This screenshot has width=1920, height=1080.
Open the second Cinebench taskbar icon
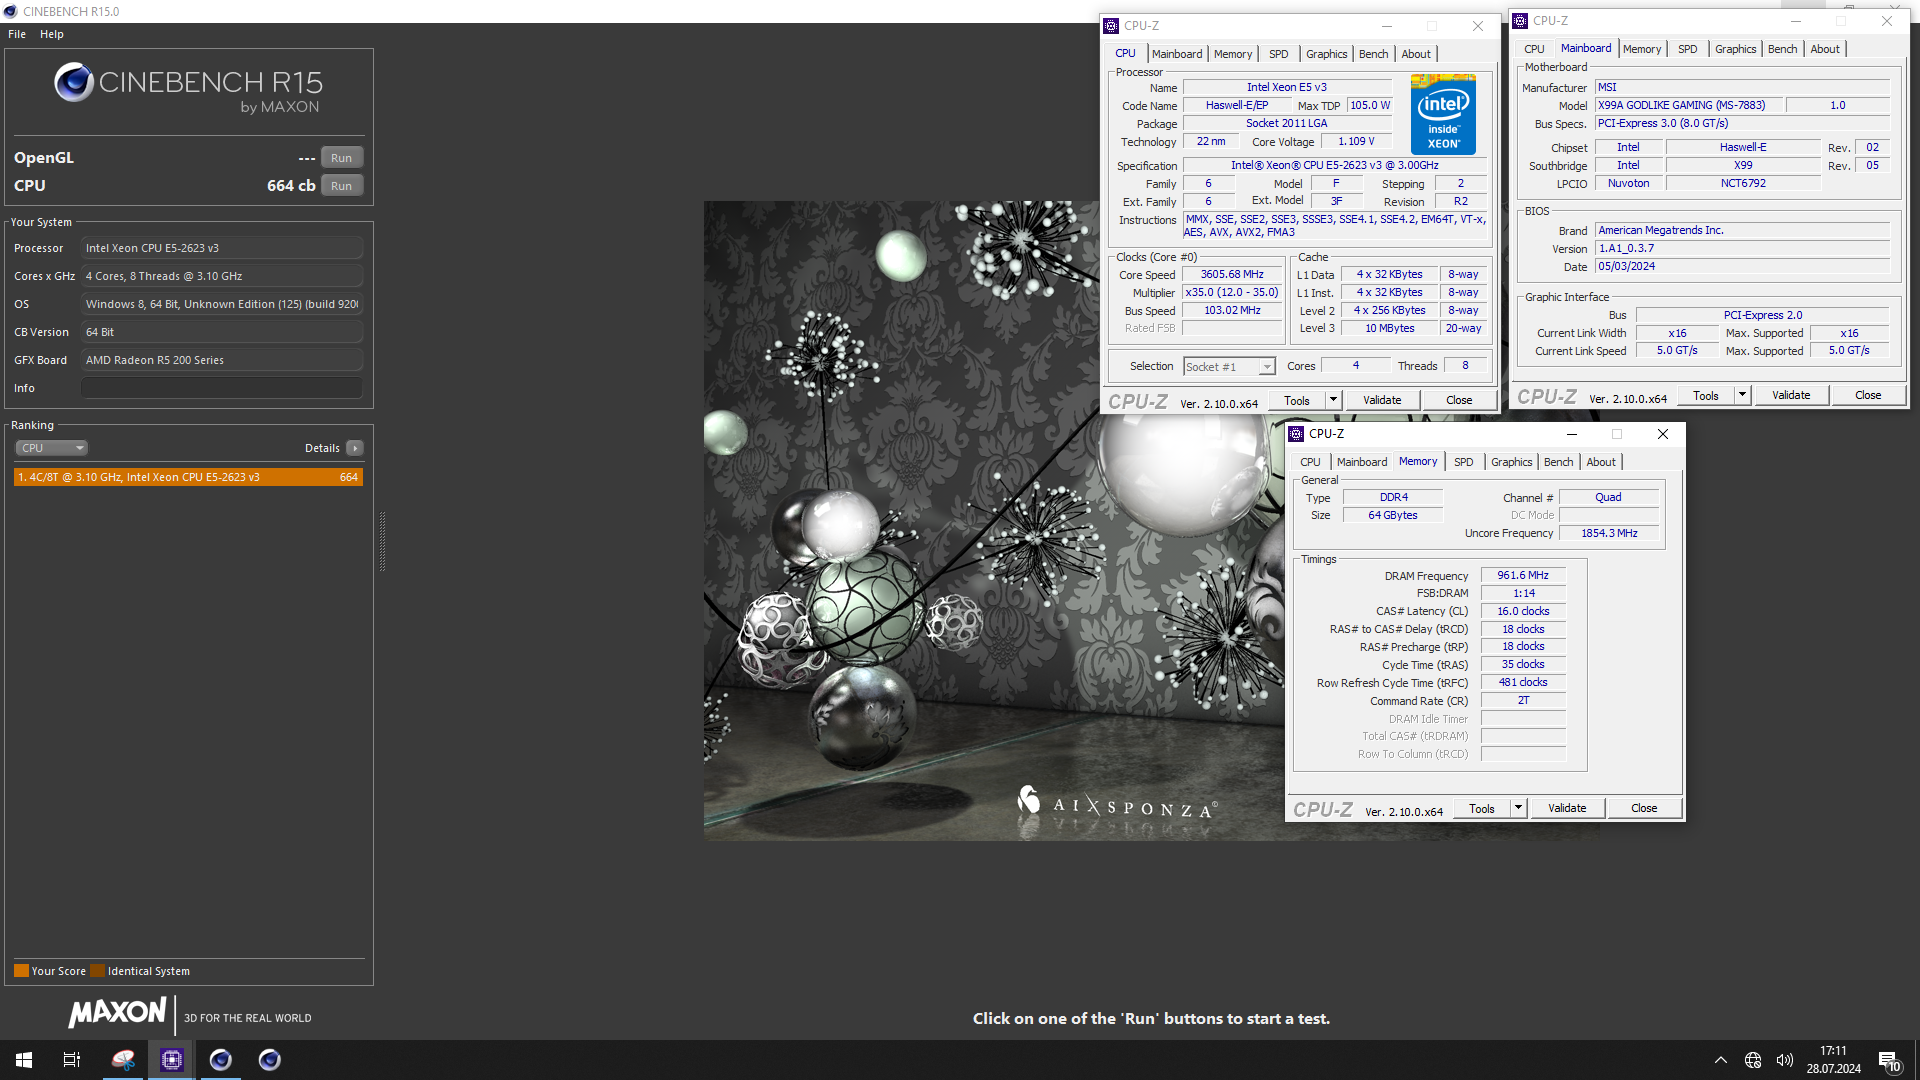click(270, 1060)
